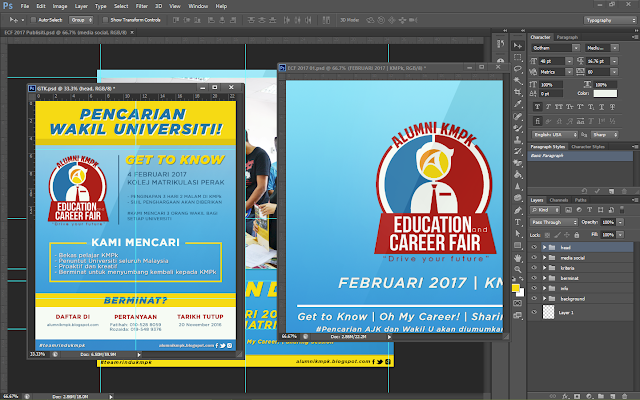Viewport: 640px width, 400px height.
Task: Select the Healing Brush tool
Action: [518, 116]
